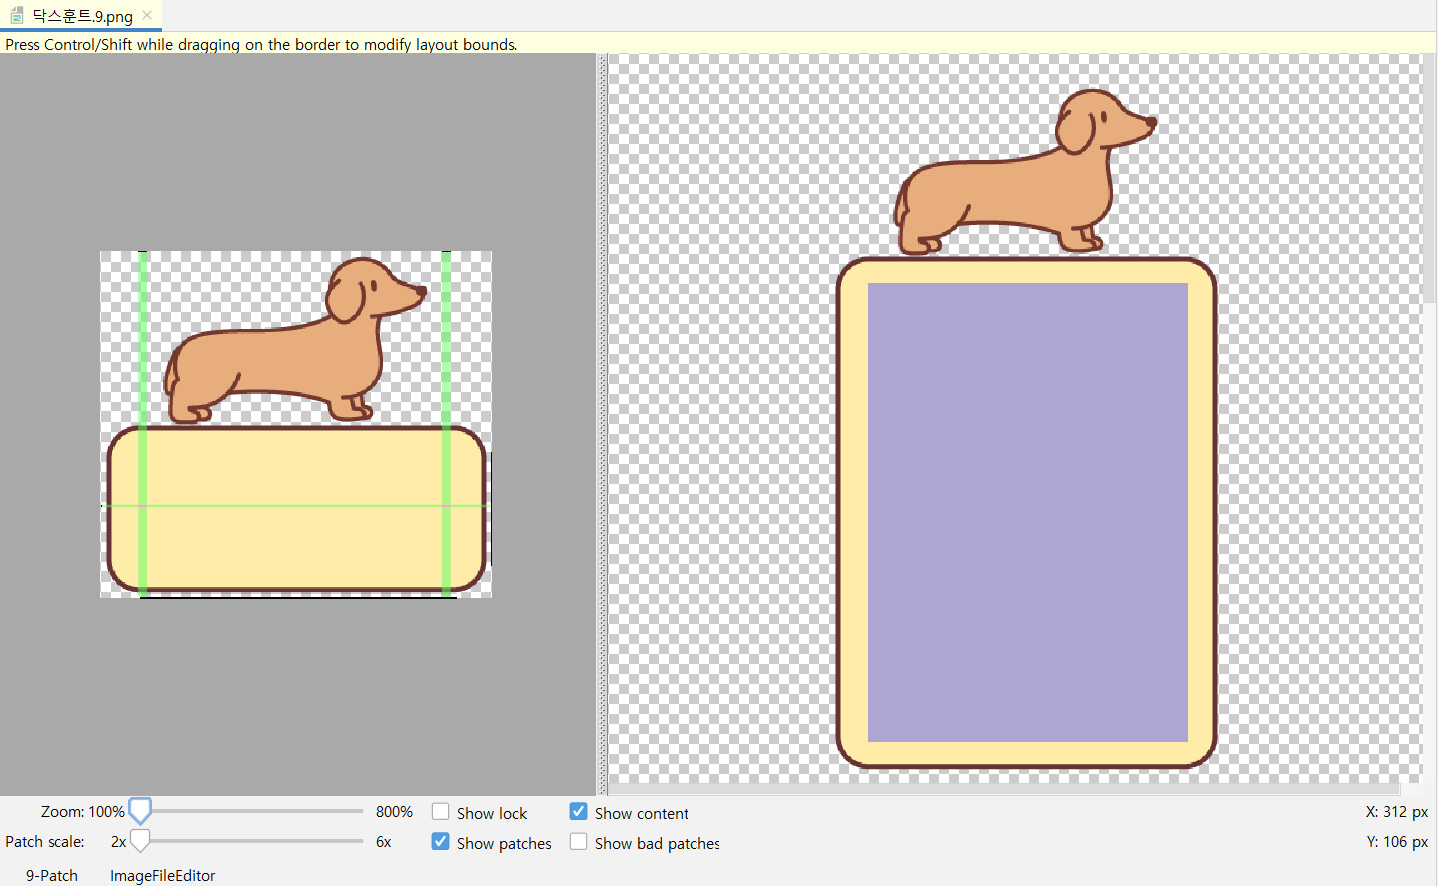The width and height of the screenshot is (1438, 886).
Task: Close the 닥스훈트.9.png editor tab
Action: (147, 15)
